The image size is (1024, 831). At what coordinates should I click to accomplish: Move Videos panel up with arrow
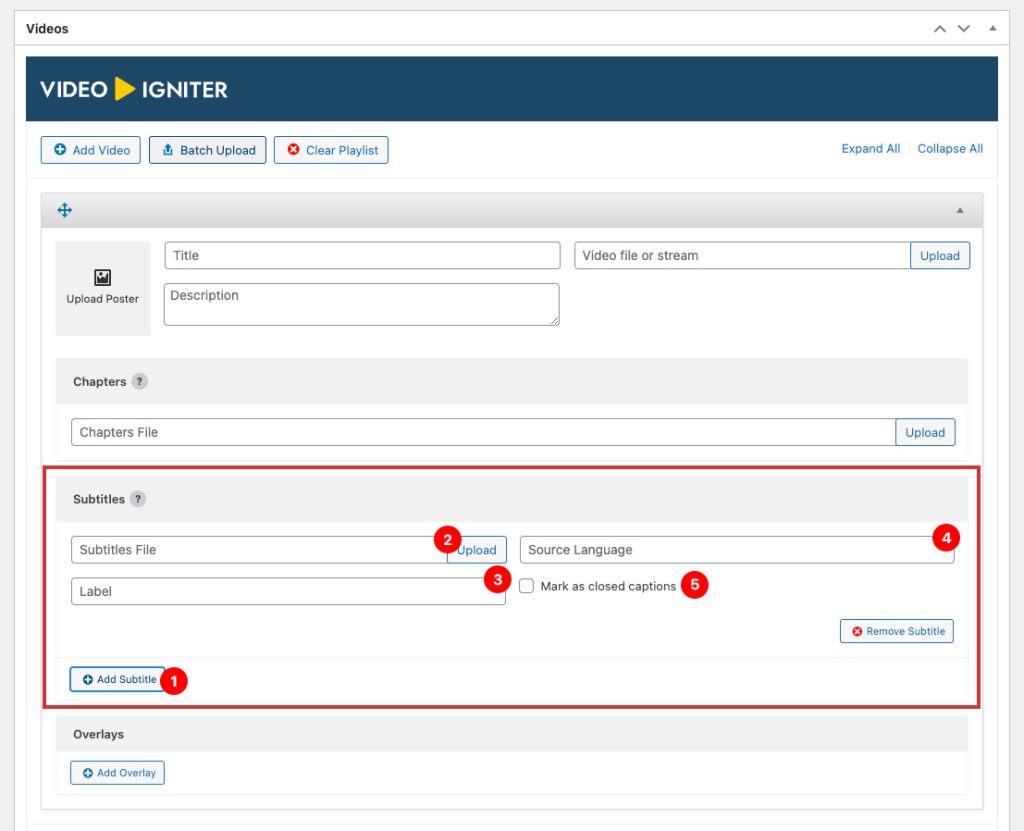click(x=939, y=29)
